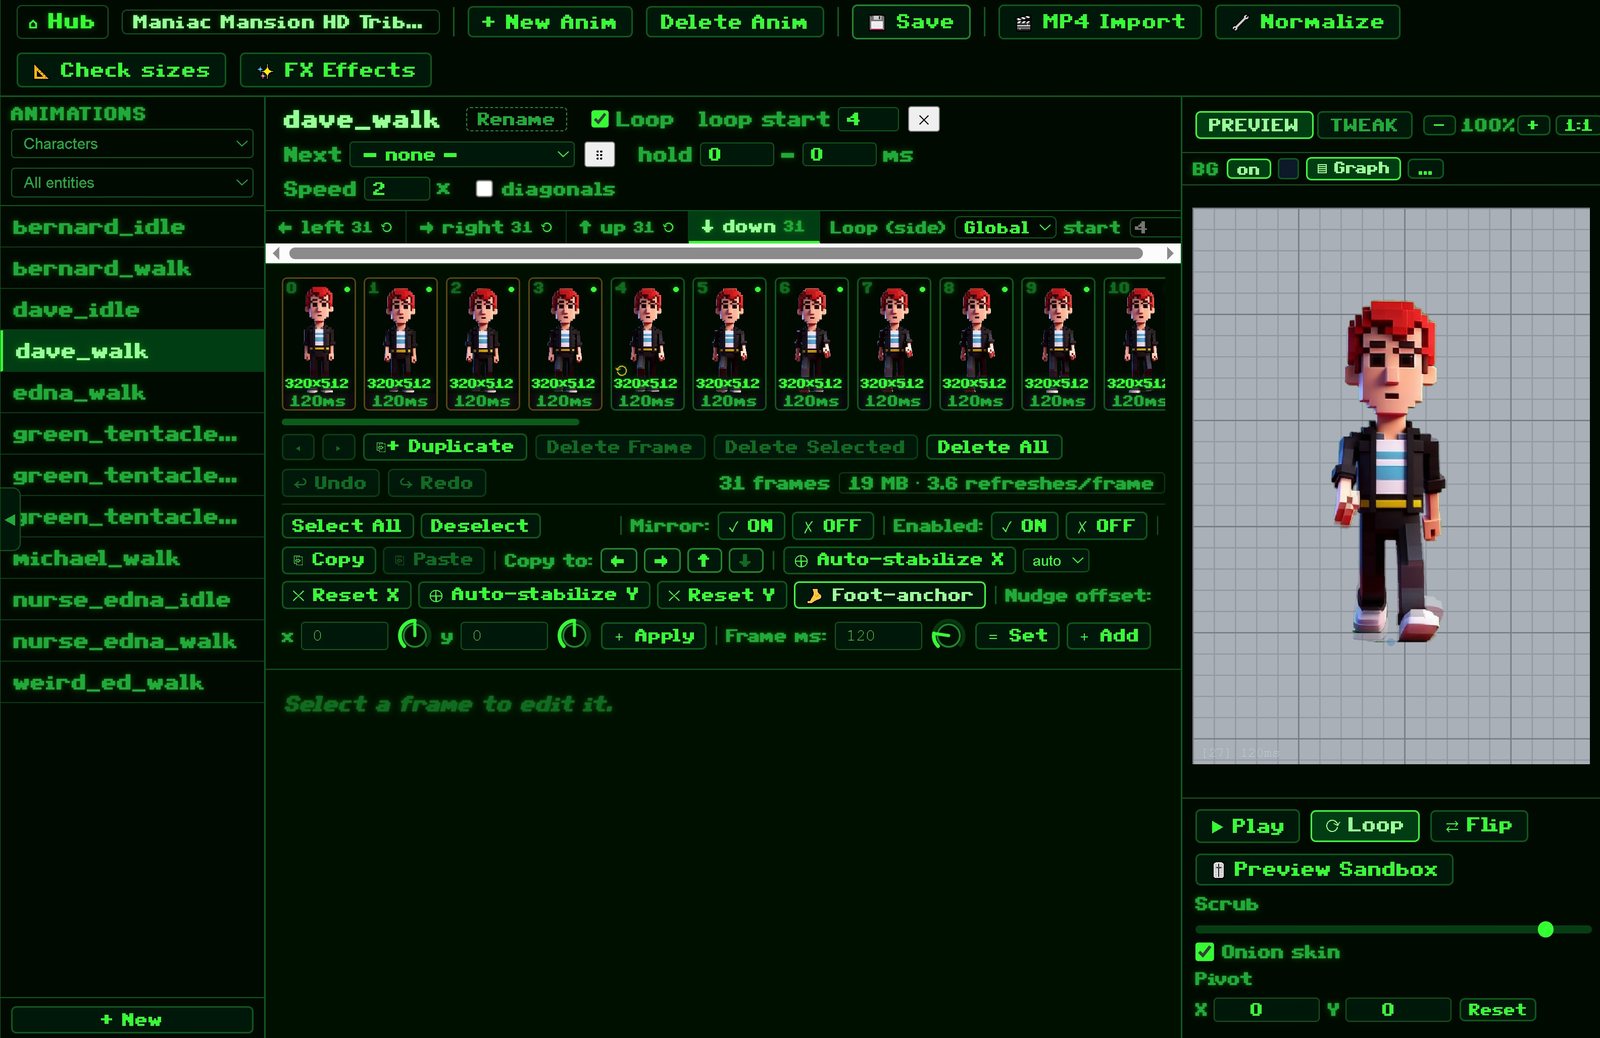1600x1038 pixels.
Task: Open the BG color swatch
Action: 1289,169
